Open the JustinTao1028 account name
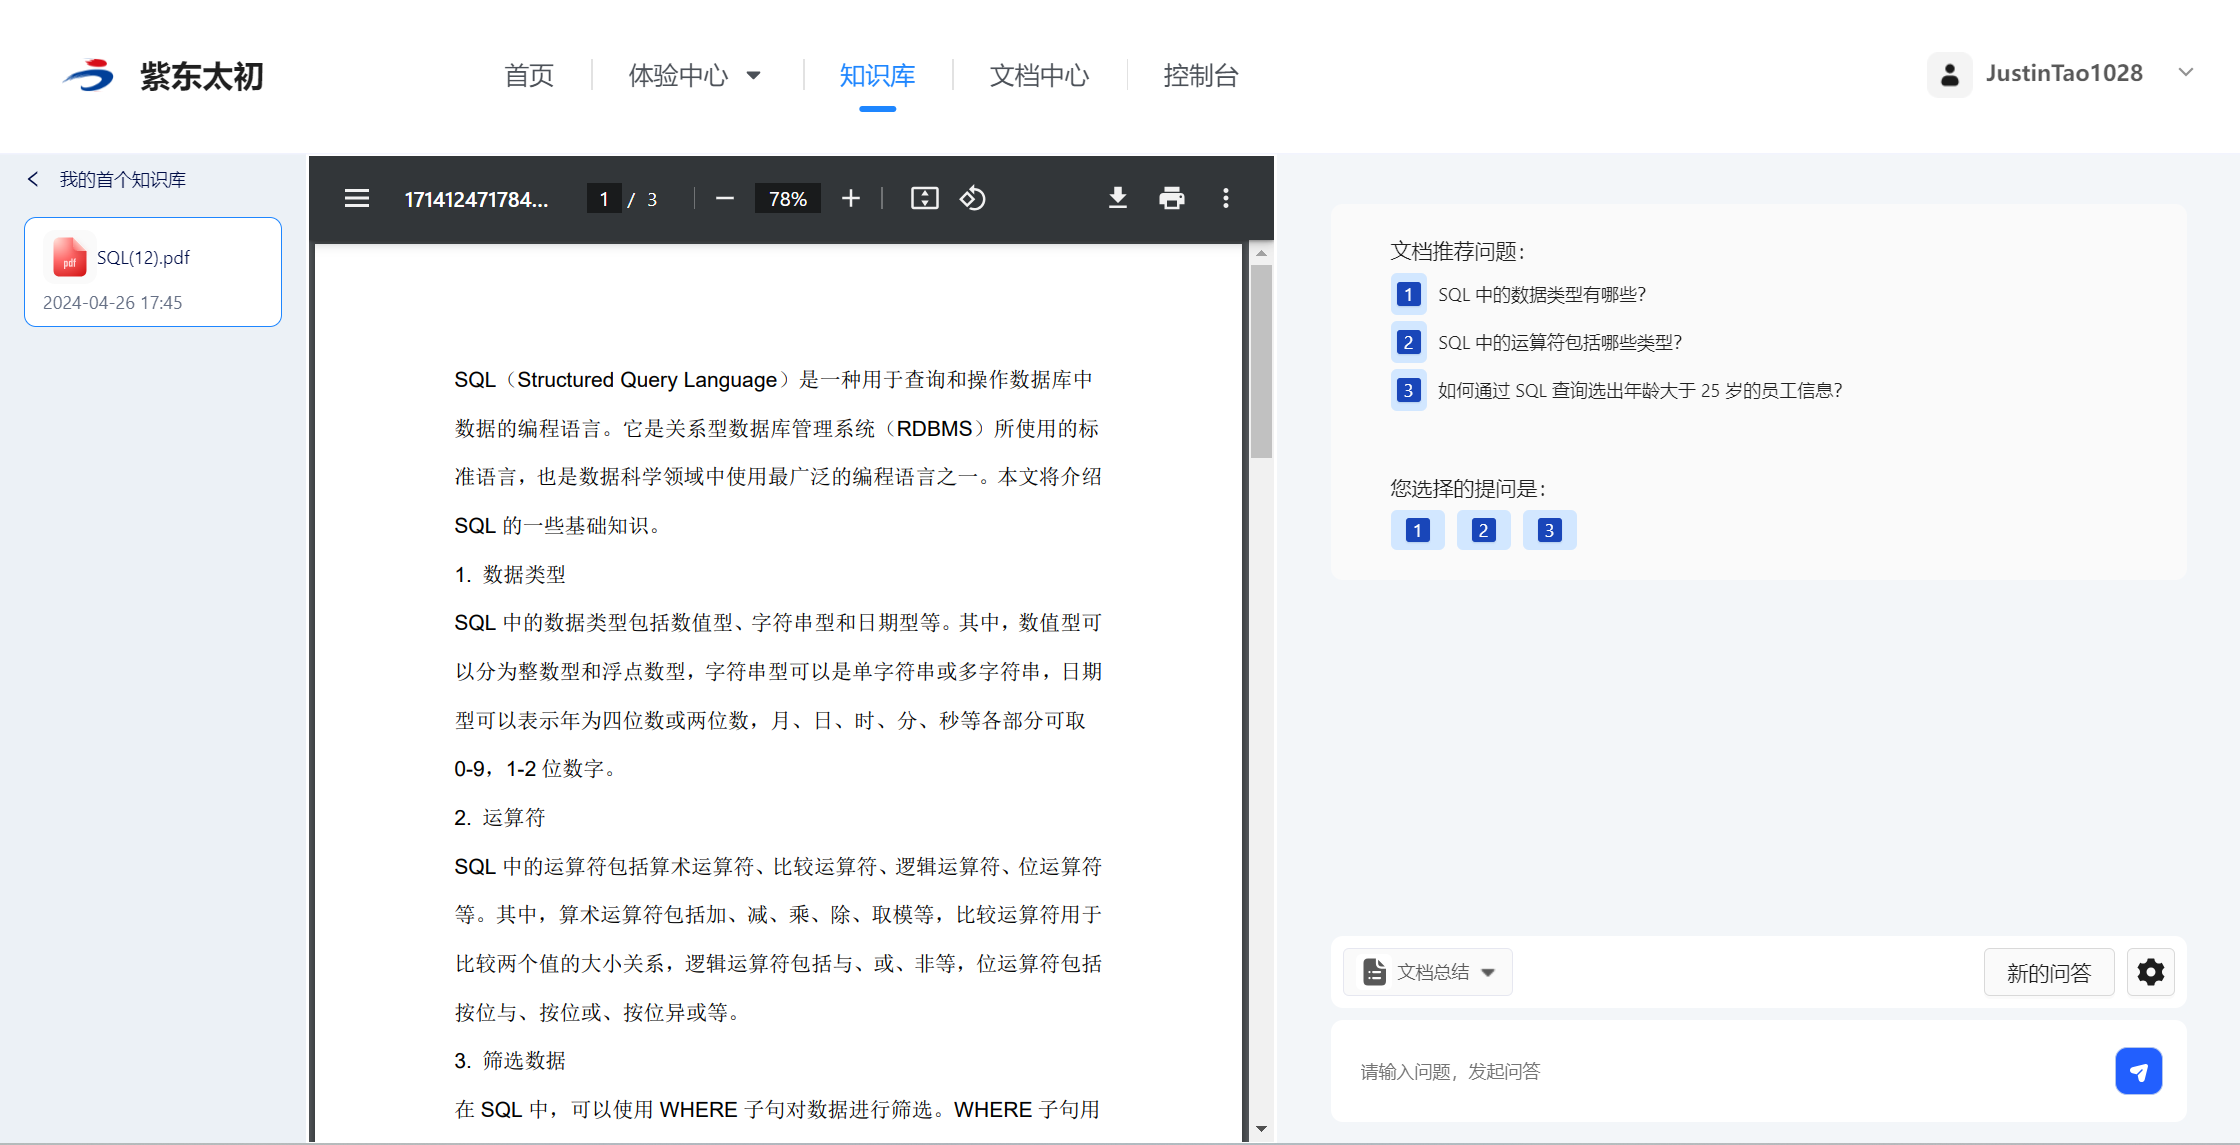Viewport: 2240px width, 1145px height. 2064,73
